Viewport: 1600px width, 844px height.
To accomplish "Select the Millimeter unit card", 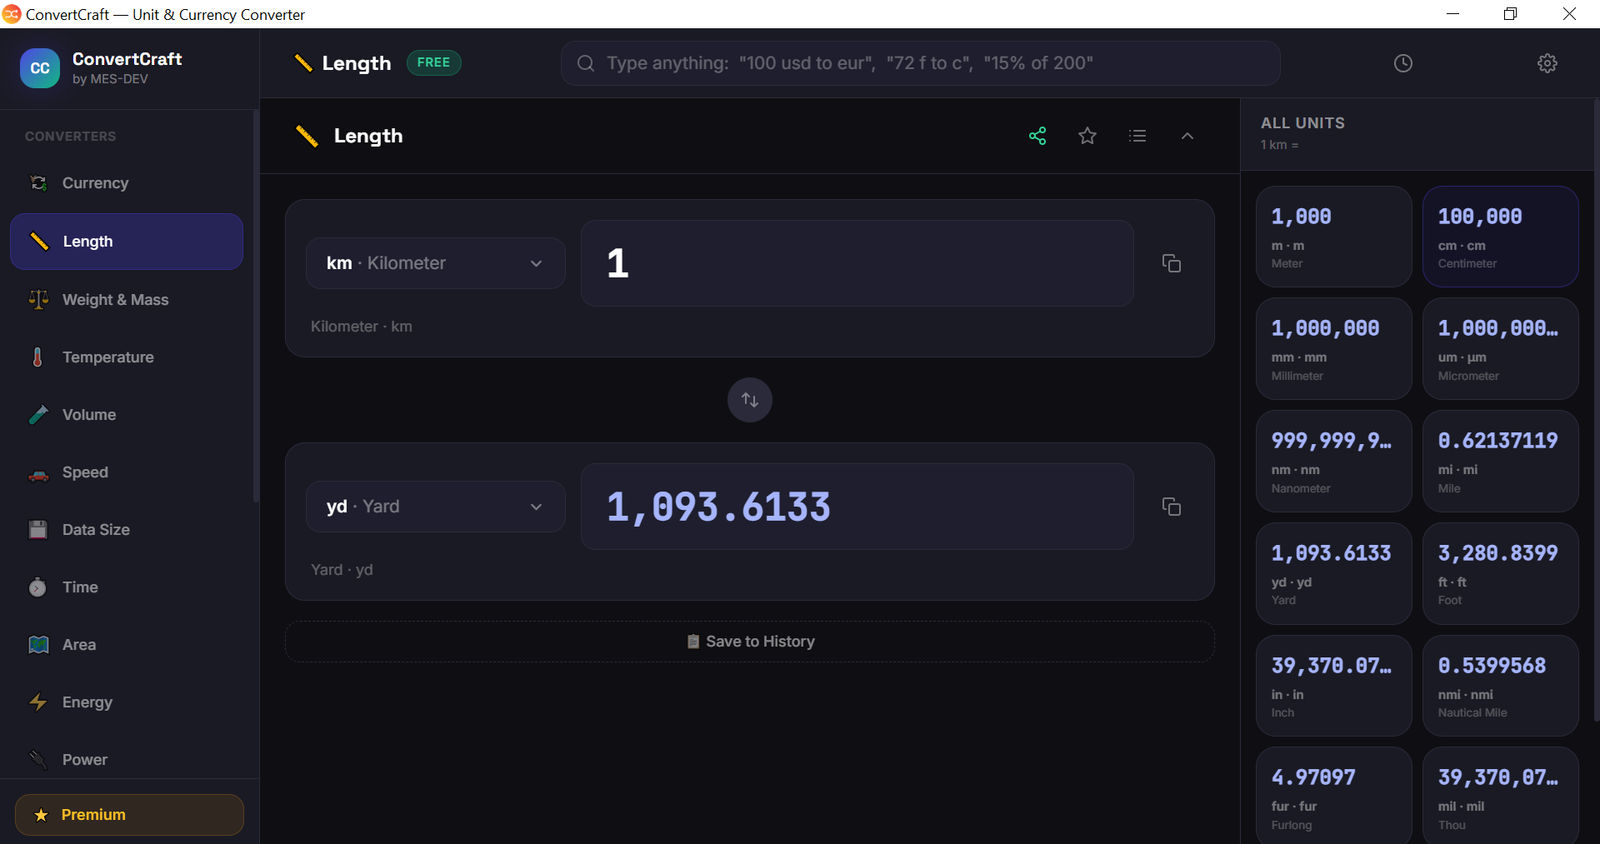I will pyautogui.click(x=1334, y=349).
